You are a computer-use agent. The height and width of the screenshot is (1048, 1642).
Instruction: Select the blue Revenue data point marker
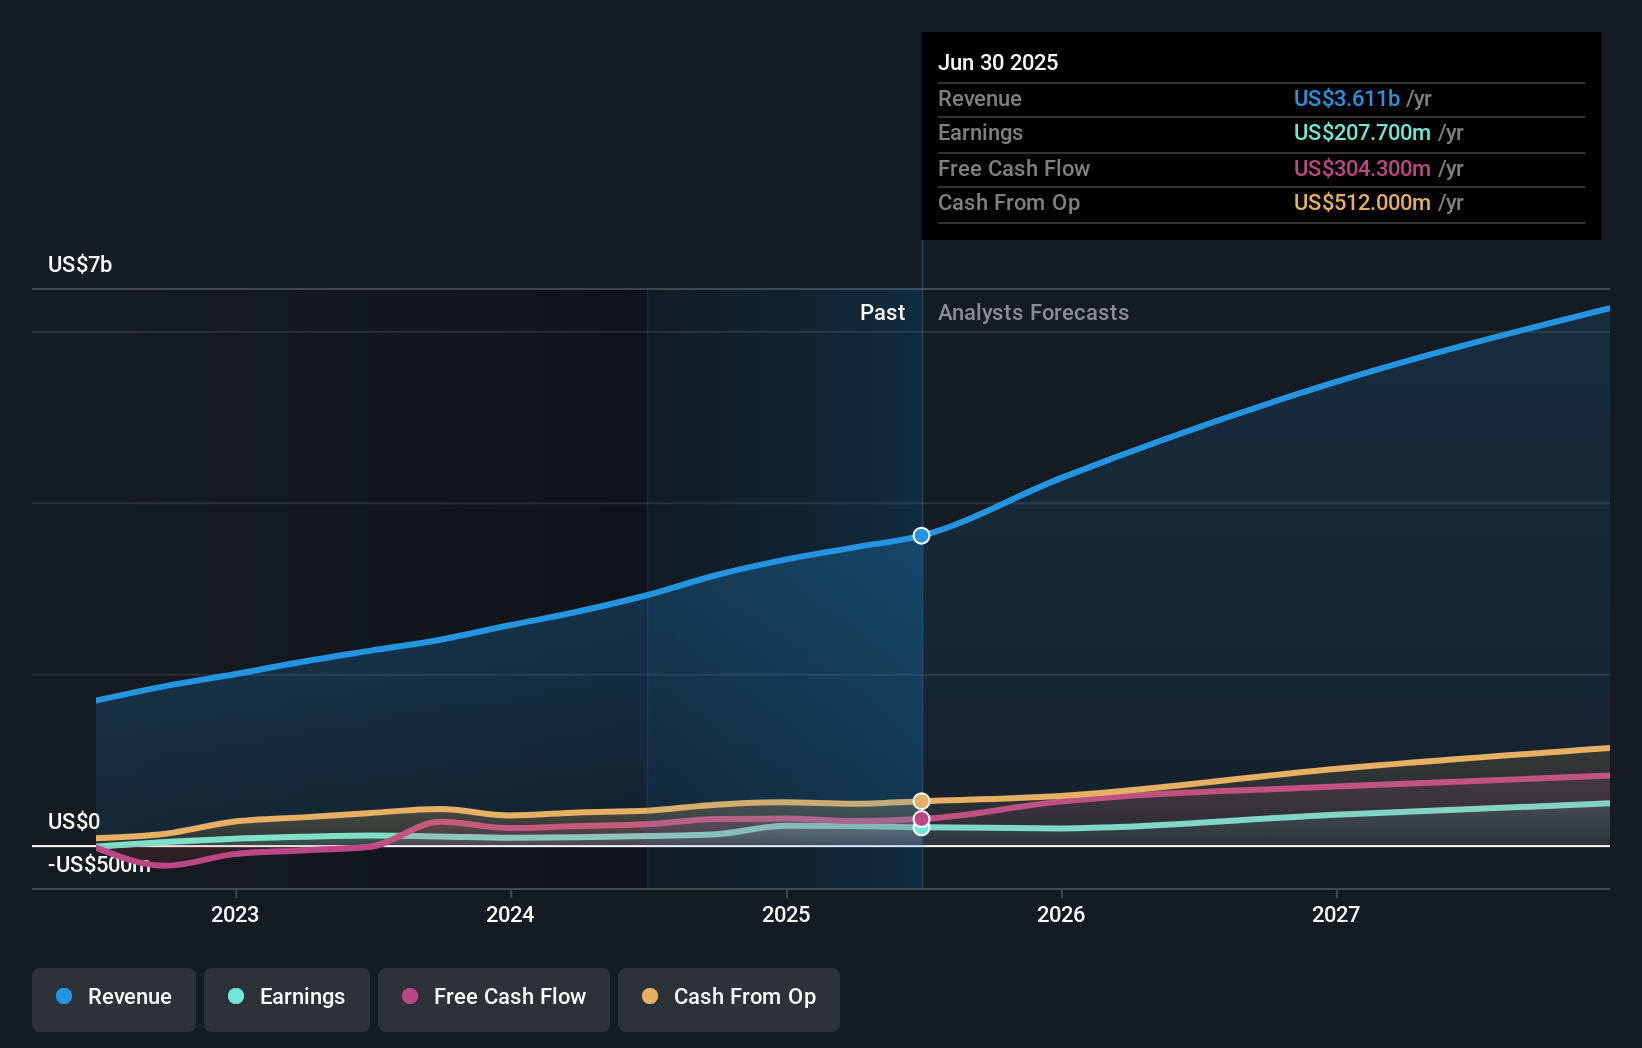[921, 535]
